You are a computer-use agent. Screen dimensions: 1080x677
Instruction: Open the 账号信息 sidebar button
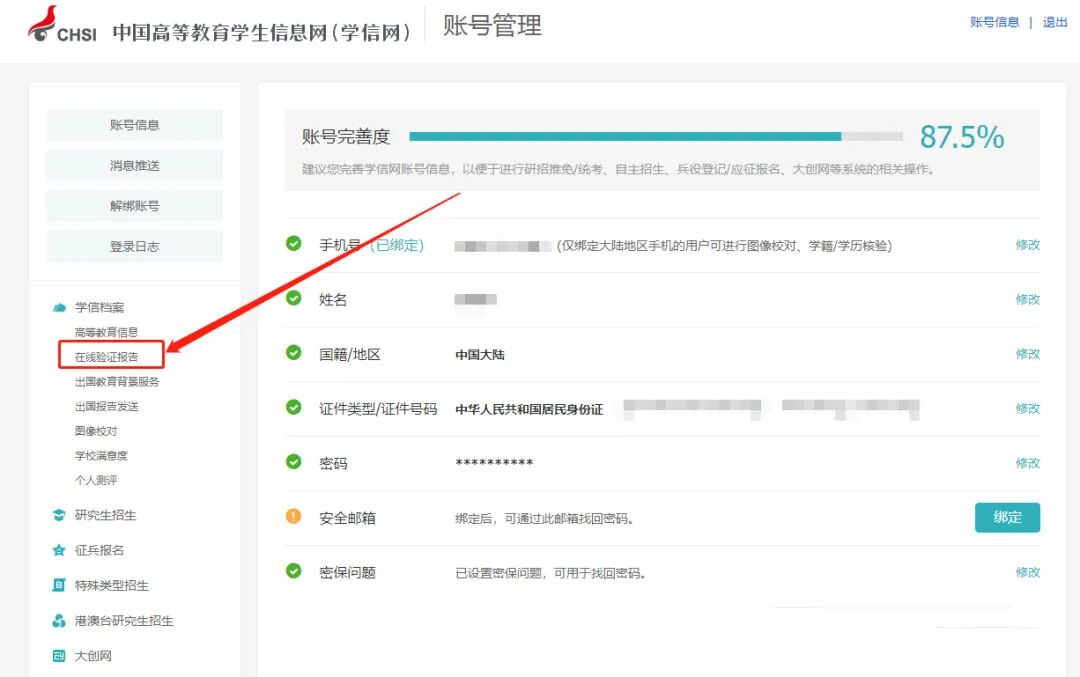click(134, 125)
